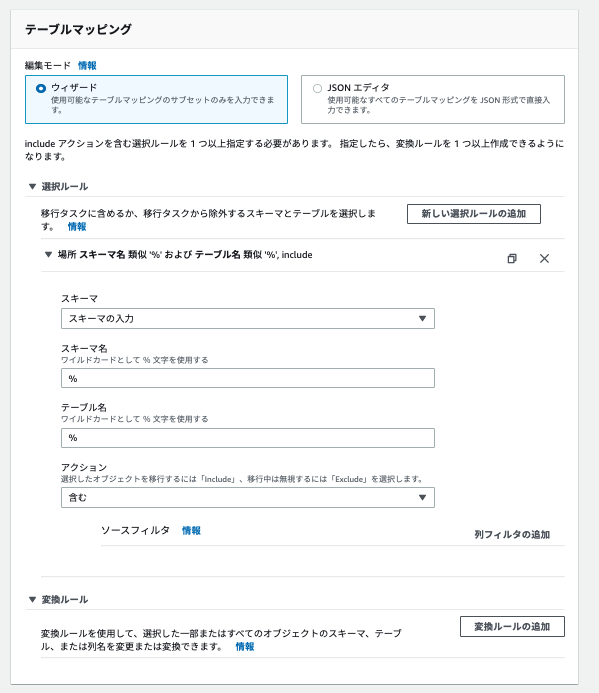Click the アクション label text

pos(84,467)
